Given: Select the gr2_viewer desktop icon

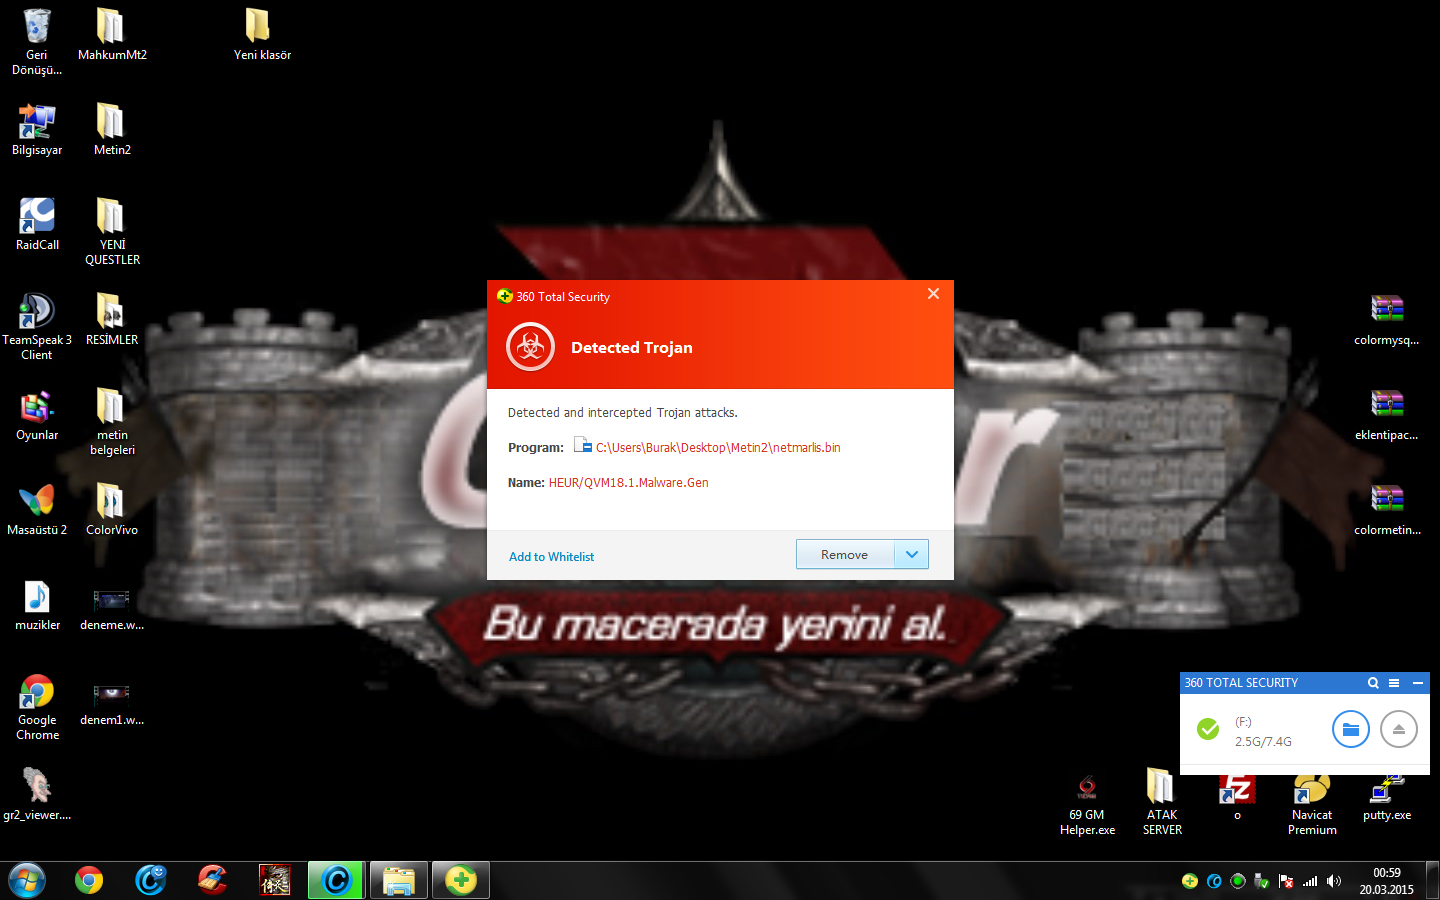Looking at the screenshot, I should [37, 795].
